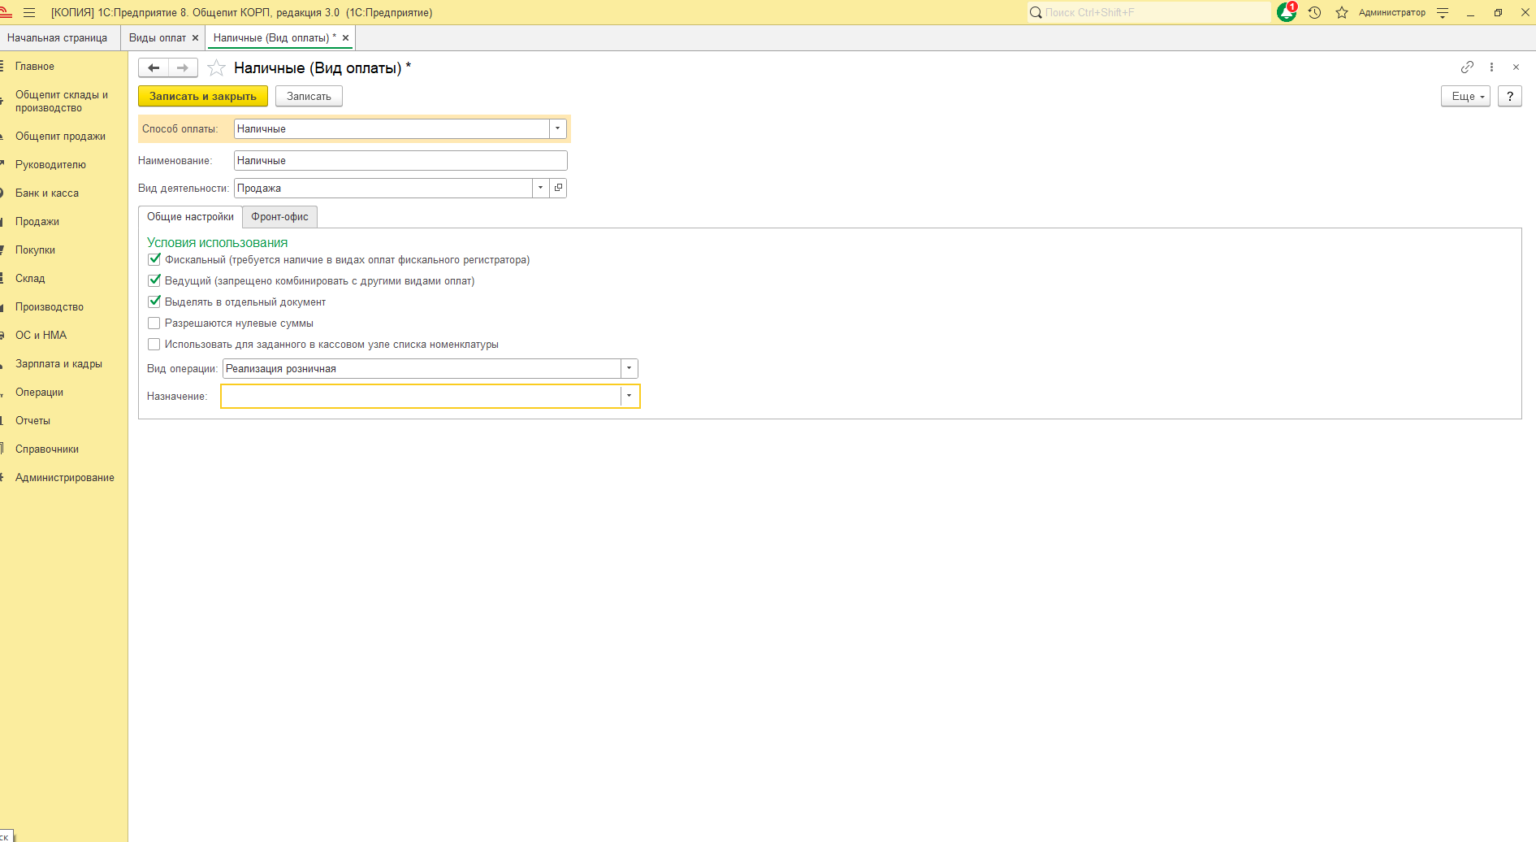
Task: Click Записать и закрыть button
Action: [203, 96]
